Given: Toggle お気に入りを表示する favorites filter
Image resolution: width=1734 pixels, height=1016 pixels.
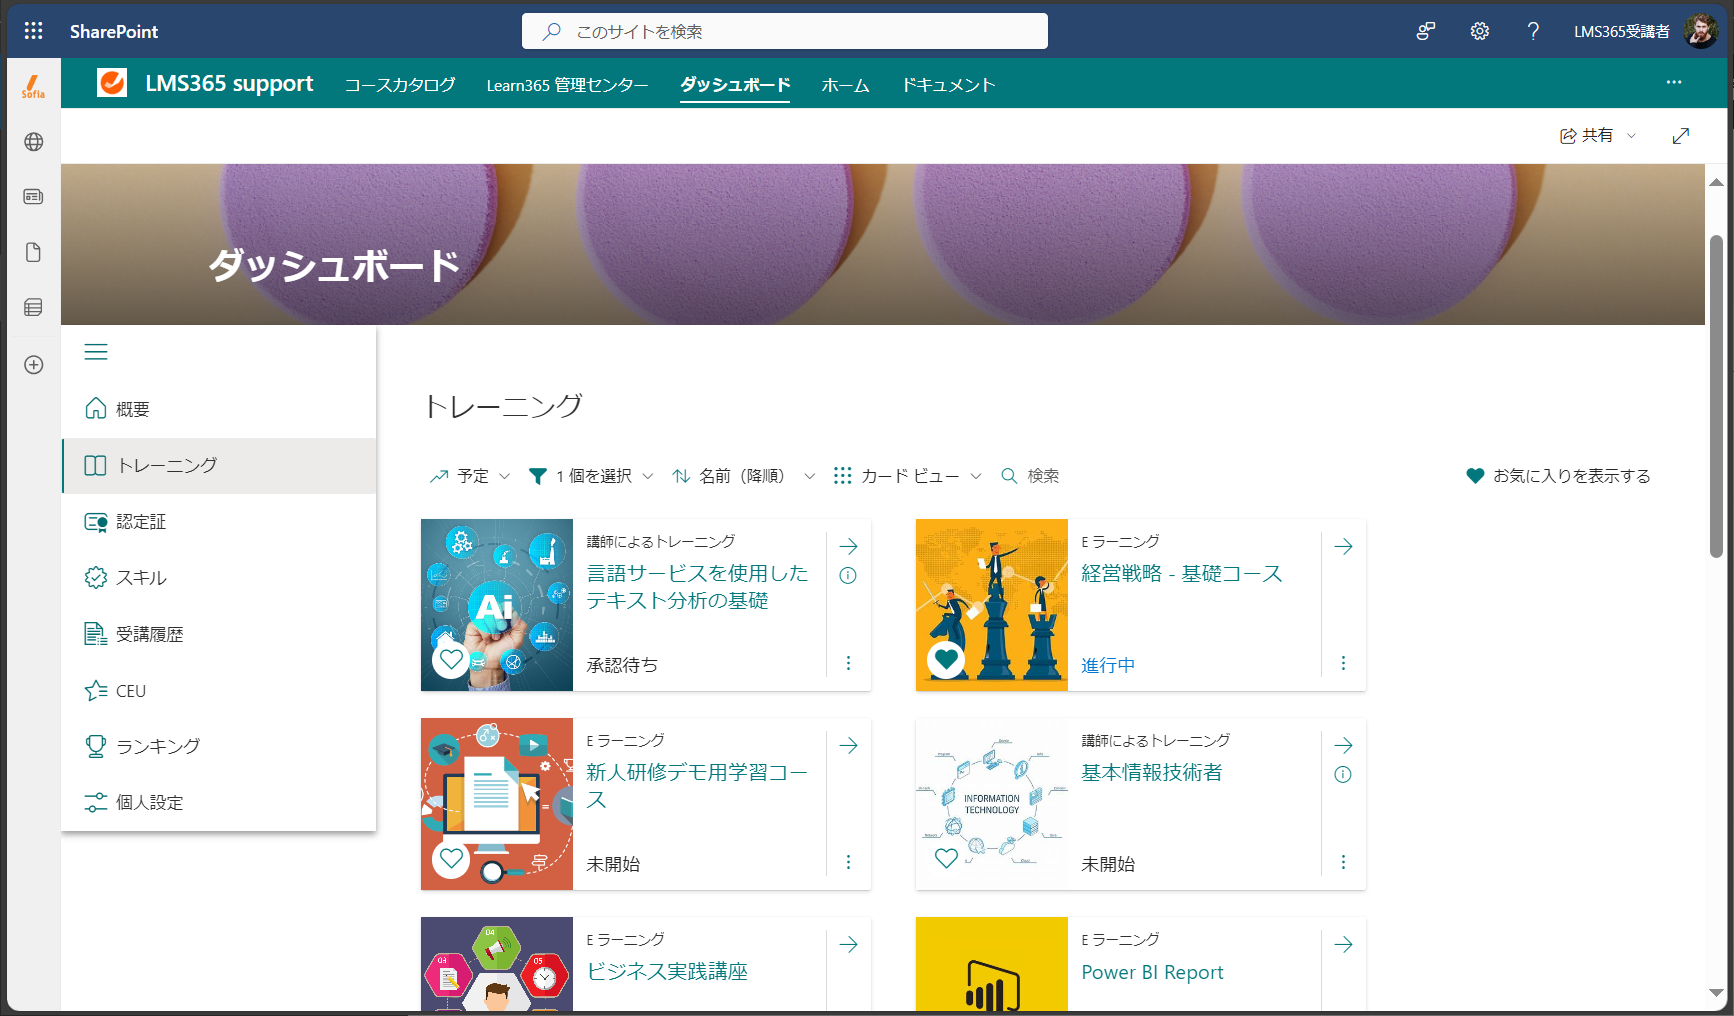Looking at the screenshot, I should 1558,476.
